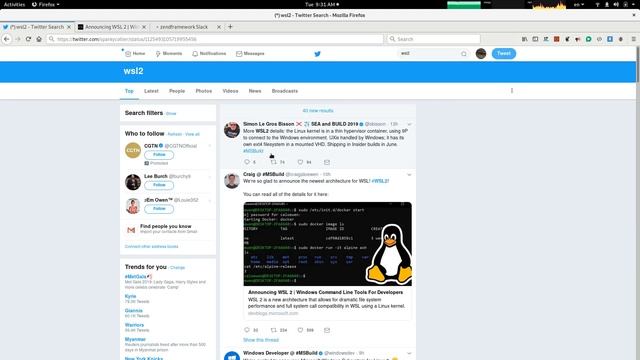
Task: Open Moments in Twitter navbar
Action: click(169, 53)
